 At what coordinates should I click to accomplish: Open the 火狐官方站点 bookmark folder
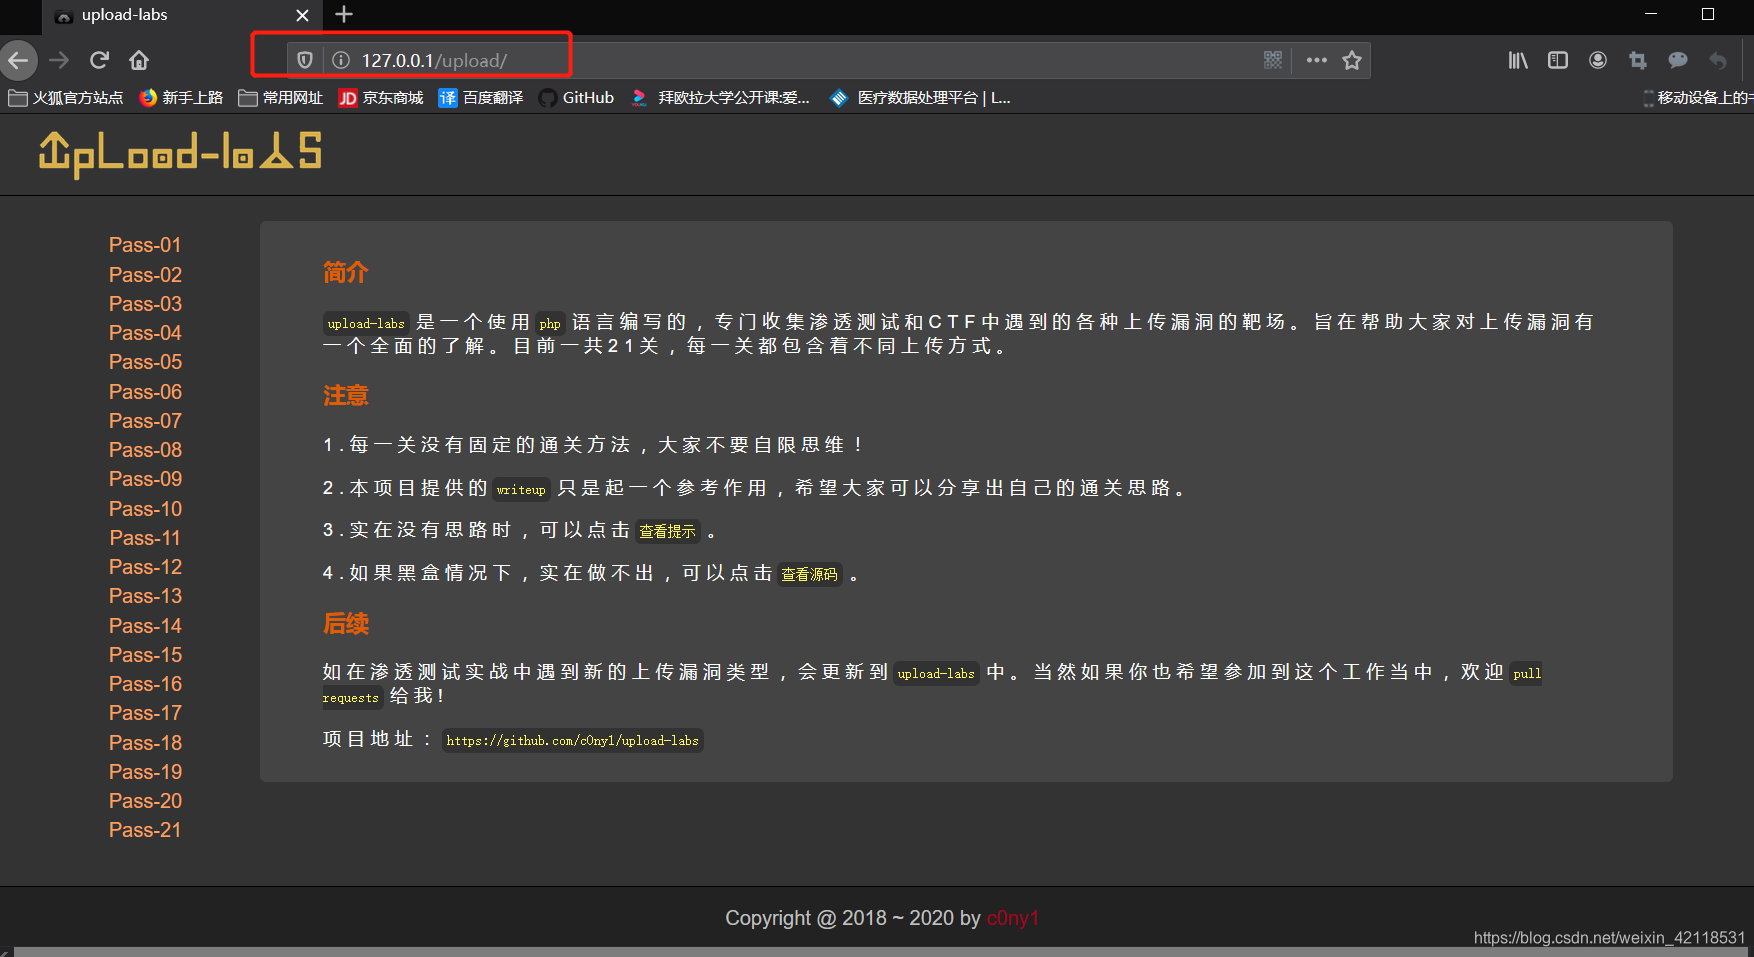pos(66,98)
